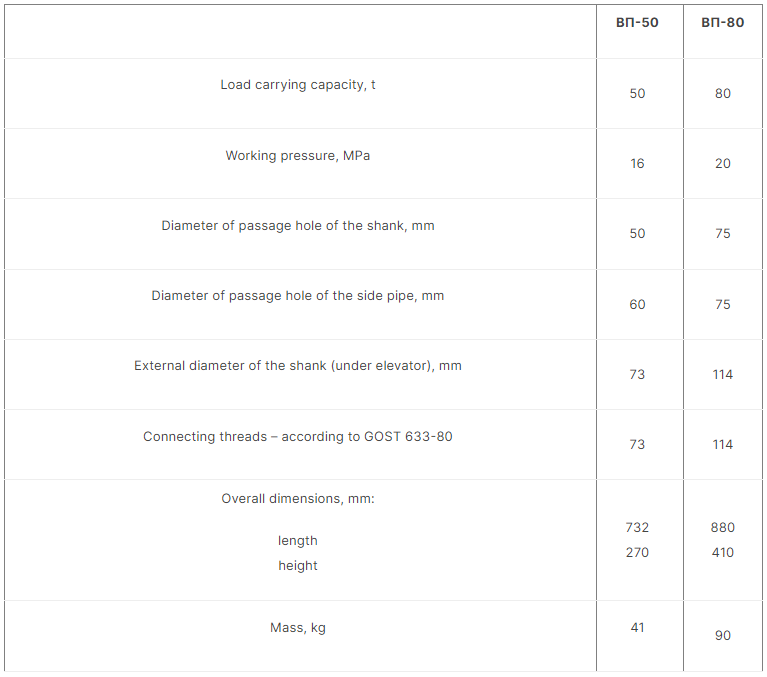Select the "Load carrying capacity, t" row label
Viewport: 767px width, 677px height.
298,85
